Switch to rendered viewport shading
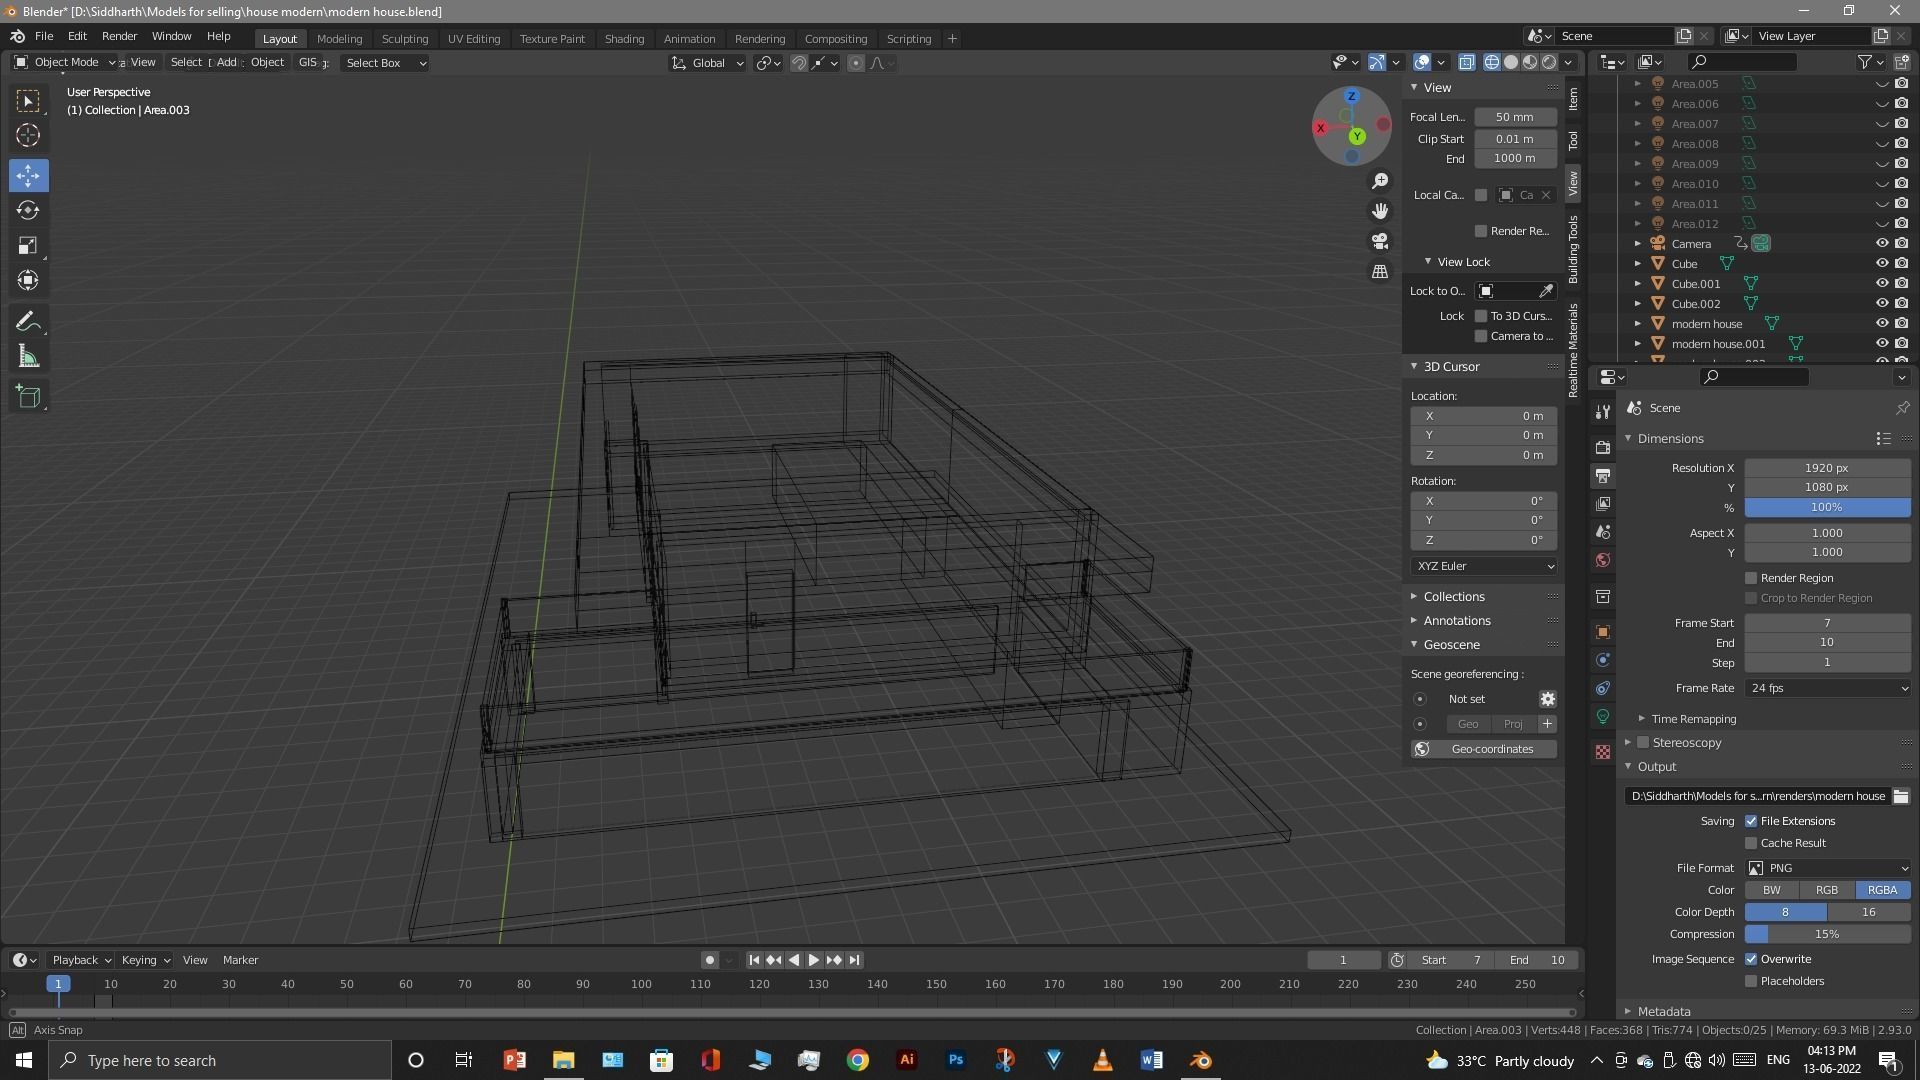The width and height of the screenshot is (1920, 1080). click(1549, 62)
